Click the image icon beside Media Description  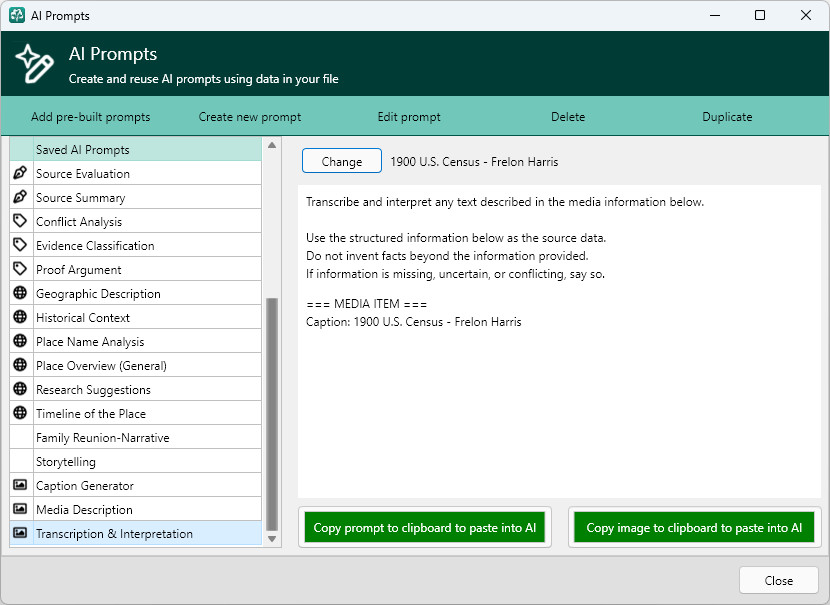coord(20,509)
